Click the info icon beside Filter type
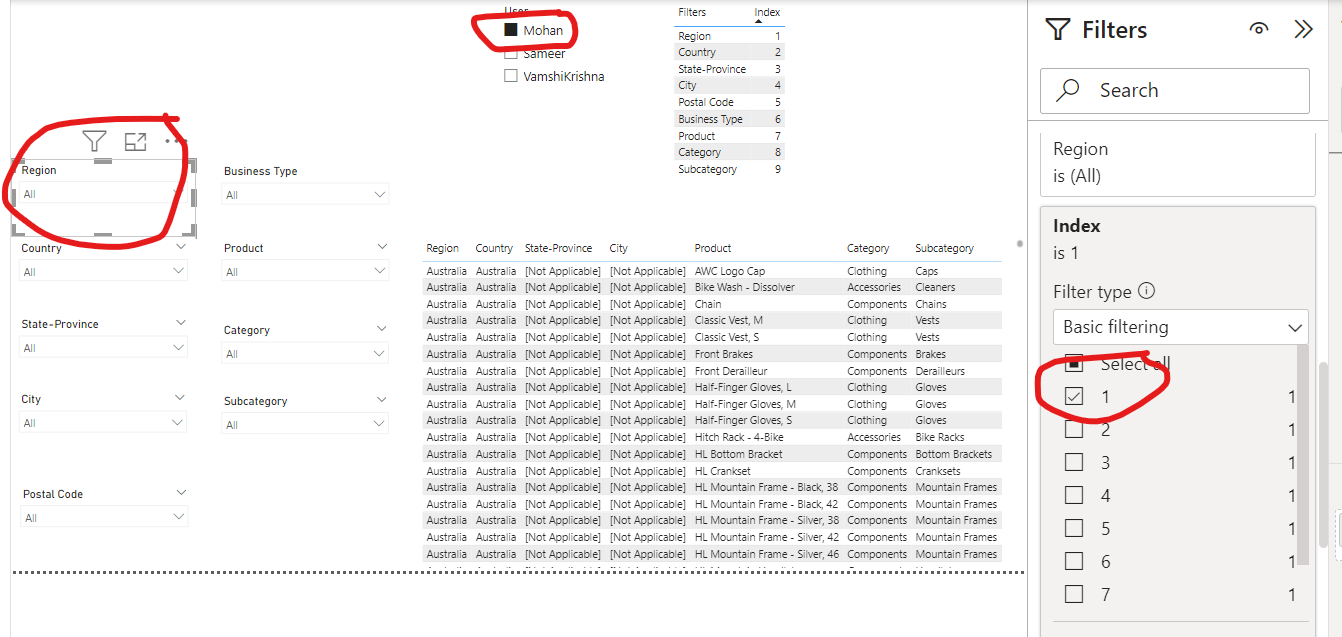The width and height of the screenshot is (1342, 637). point(1147,292)
